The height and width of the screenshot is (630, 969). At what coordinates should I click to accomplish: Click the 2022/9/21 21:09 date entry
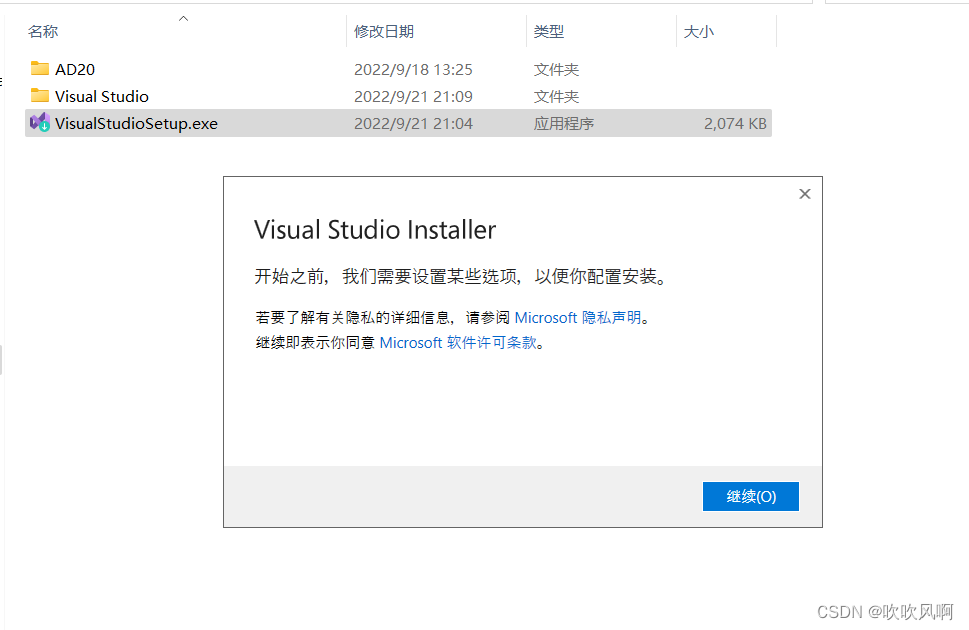coord(413,96)
